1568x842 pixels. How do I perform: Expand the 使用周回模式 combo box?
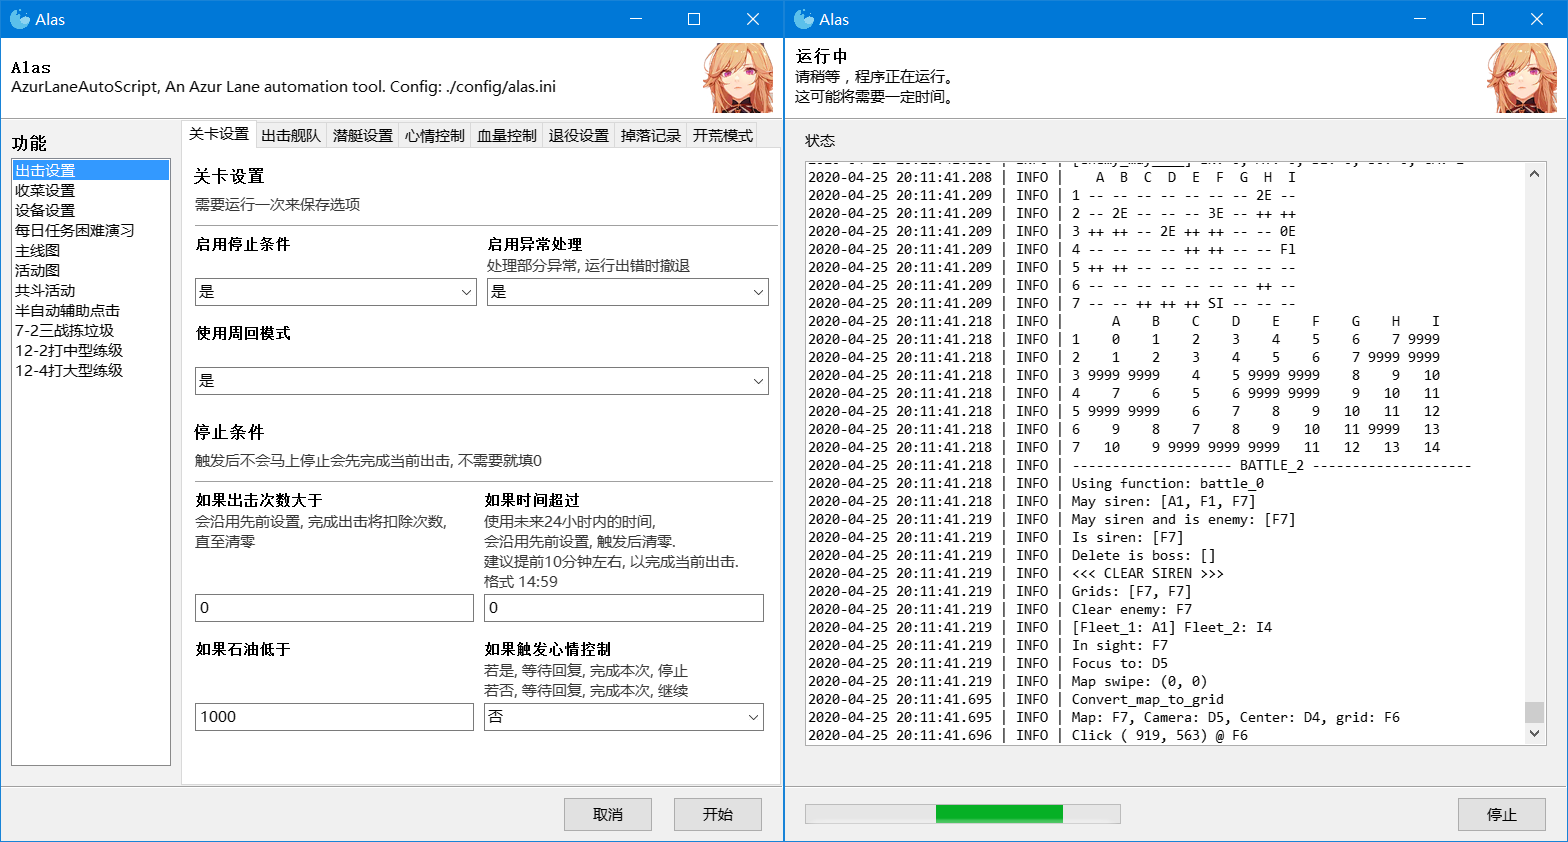tap(481, 381)
